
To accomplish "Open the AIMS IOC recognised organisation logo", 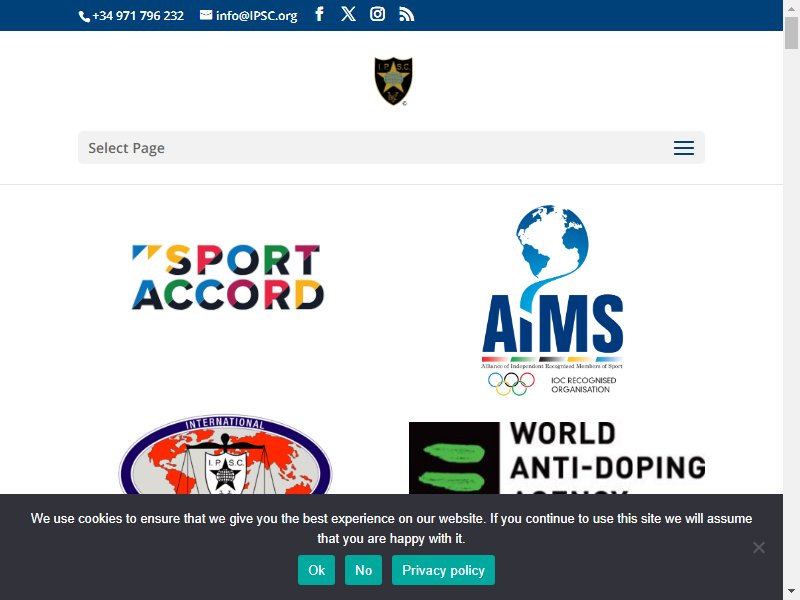I will pyautogui.click(x=552, y=301).
